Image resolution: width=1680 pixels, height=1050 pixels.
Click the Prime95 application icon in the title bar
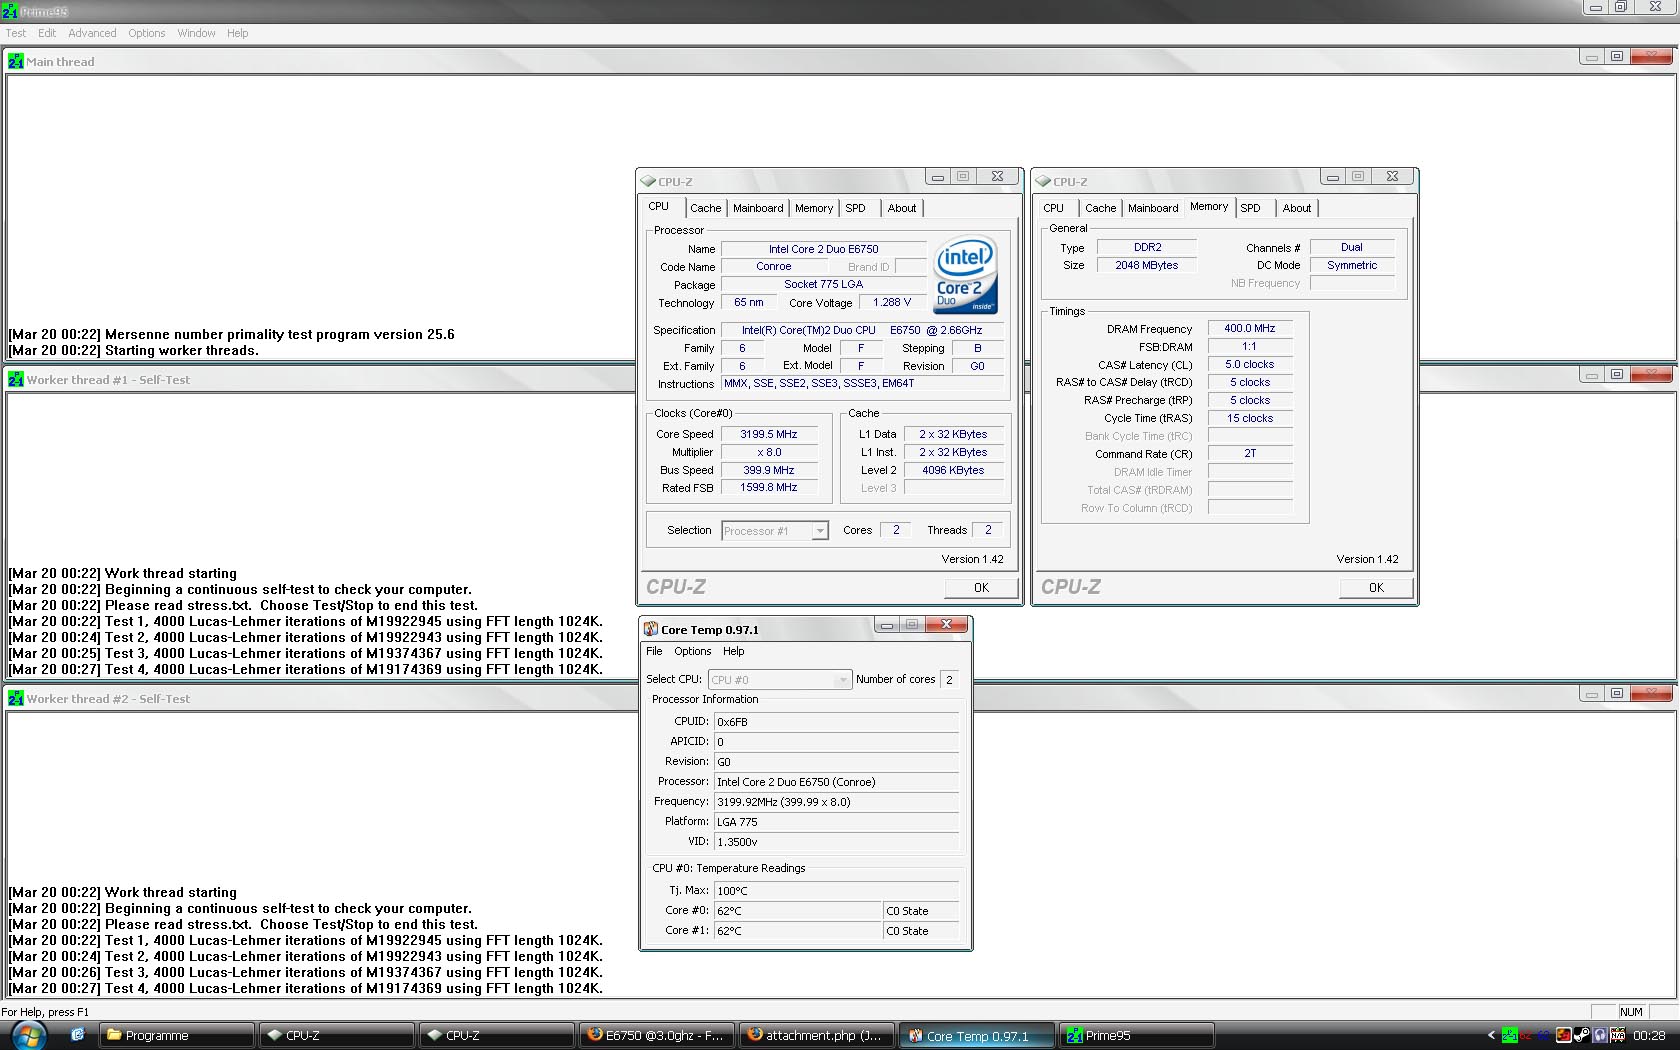click(10, 11)
